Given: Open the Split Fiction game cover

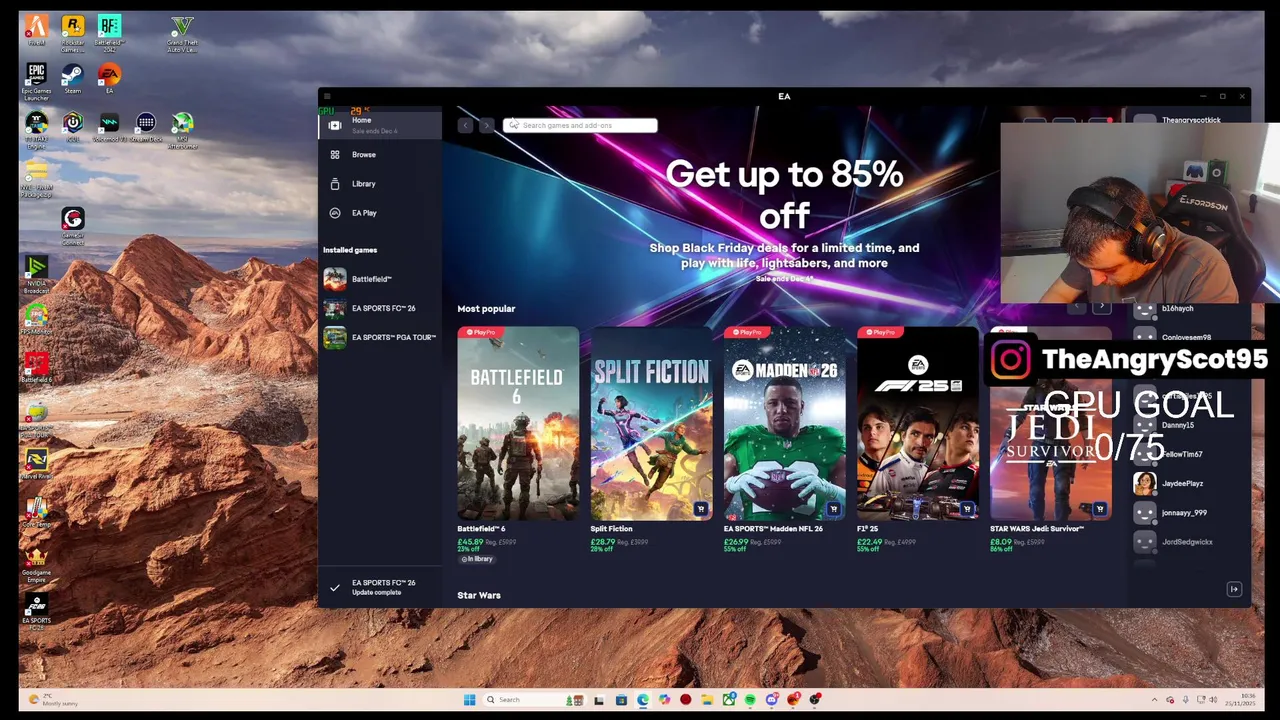Looking at the screenshot, I should click(x=651, y=423).
